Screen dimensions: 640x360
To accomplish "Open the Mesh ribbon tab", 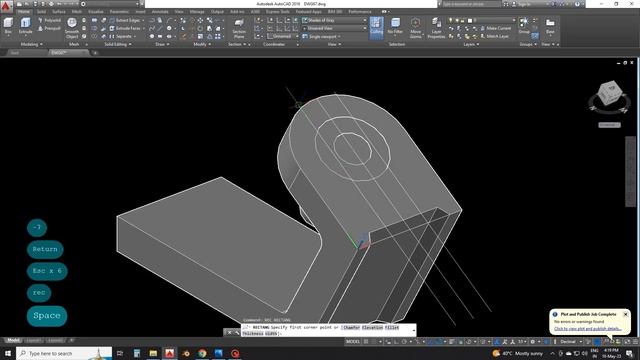I will [x=77, y=12].
